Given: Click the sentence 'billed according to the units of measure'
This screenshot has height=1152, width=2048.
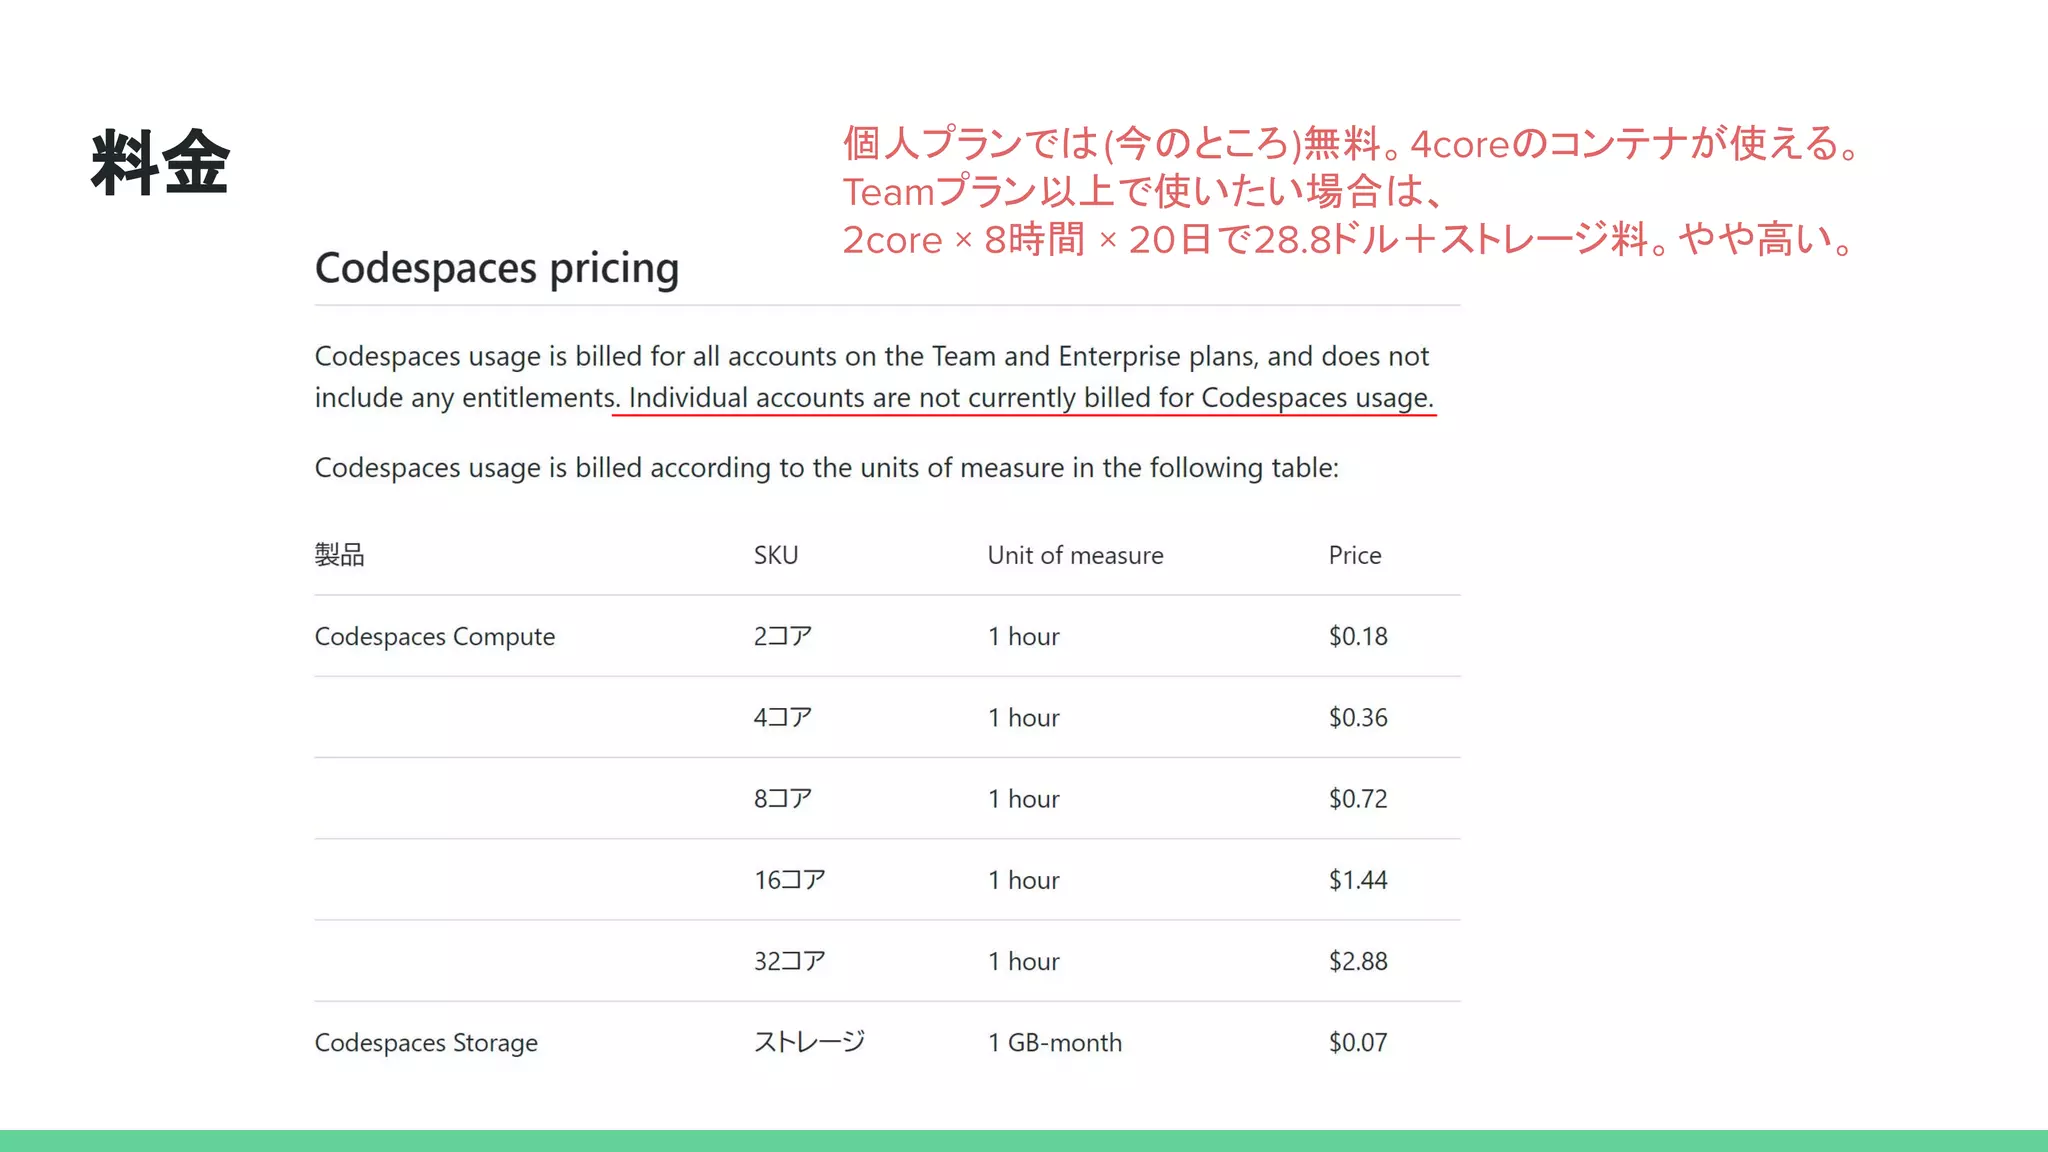Looking at the screenshot, I should [826, 468].
